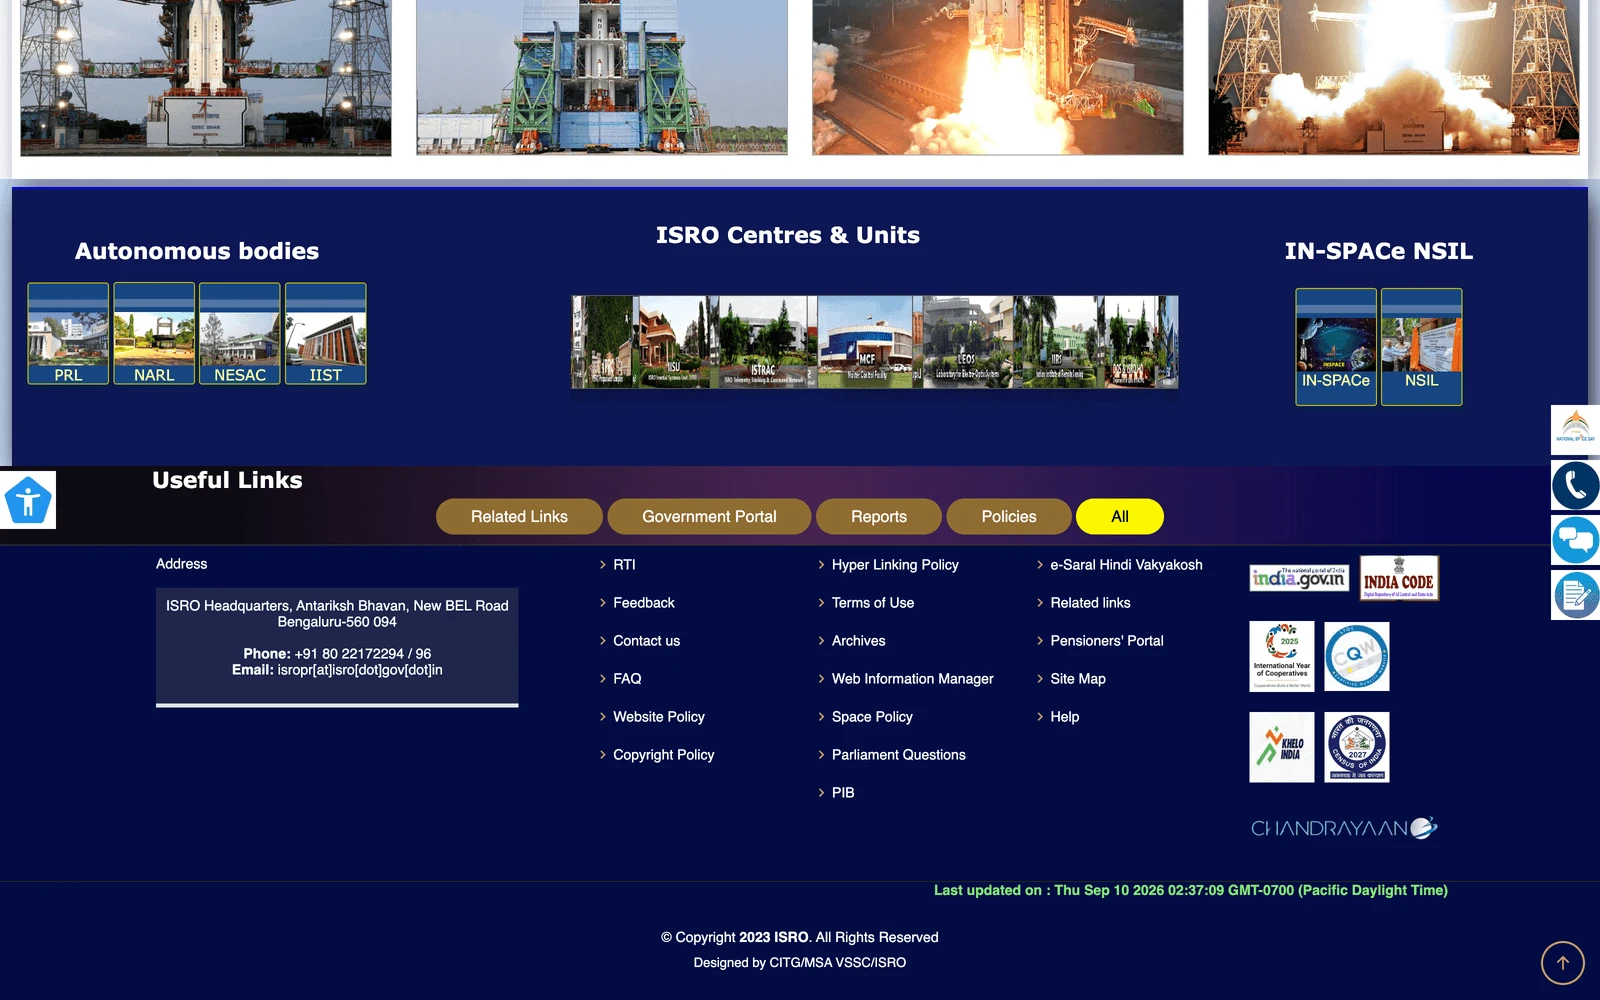Open the Copyright Policy link

tap(663, 755)
